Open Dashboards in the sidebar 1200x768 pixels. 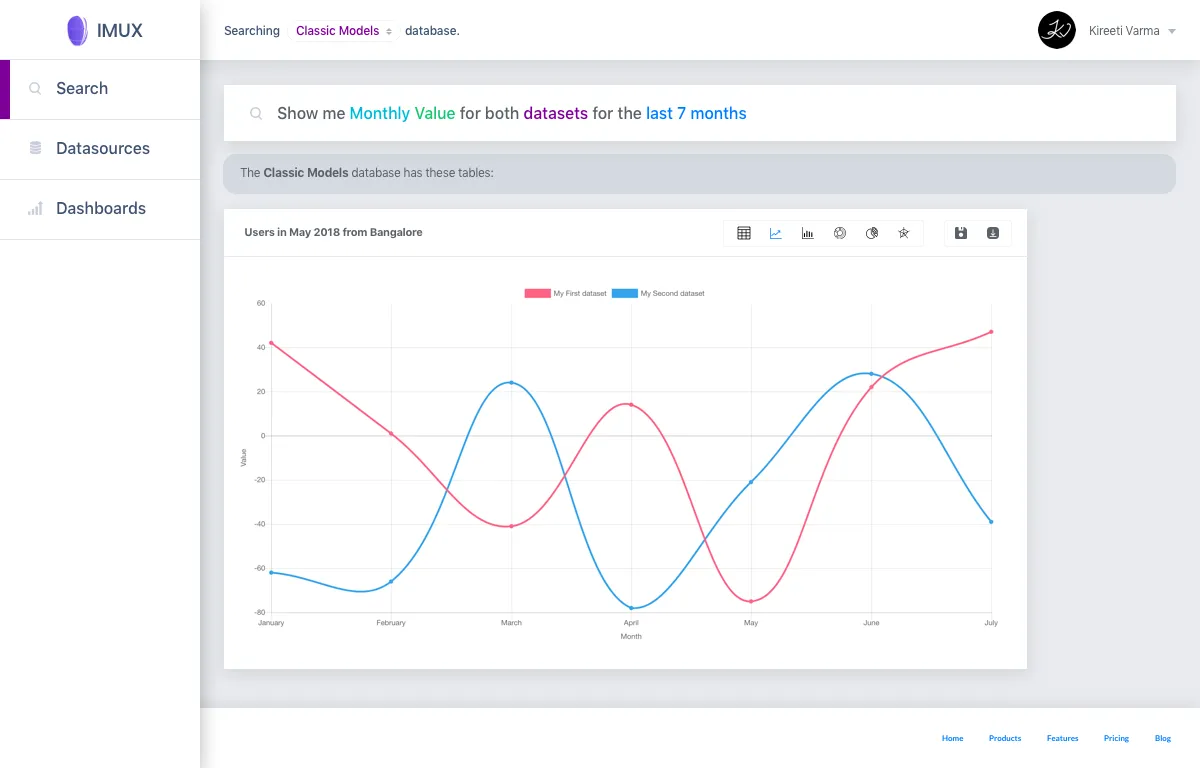[100, 209]
